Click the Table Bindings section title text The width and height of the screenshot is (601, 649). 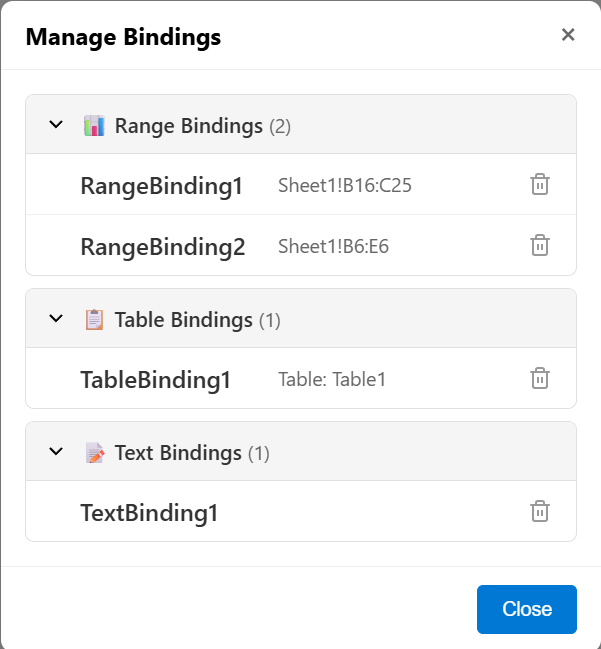click(x=183, y=320)
